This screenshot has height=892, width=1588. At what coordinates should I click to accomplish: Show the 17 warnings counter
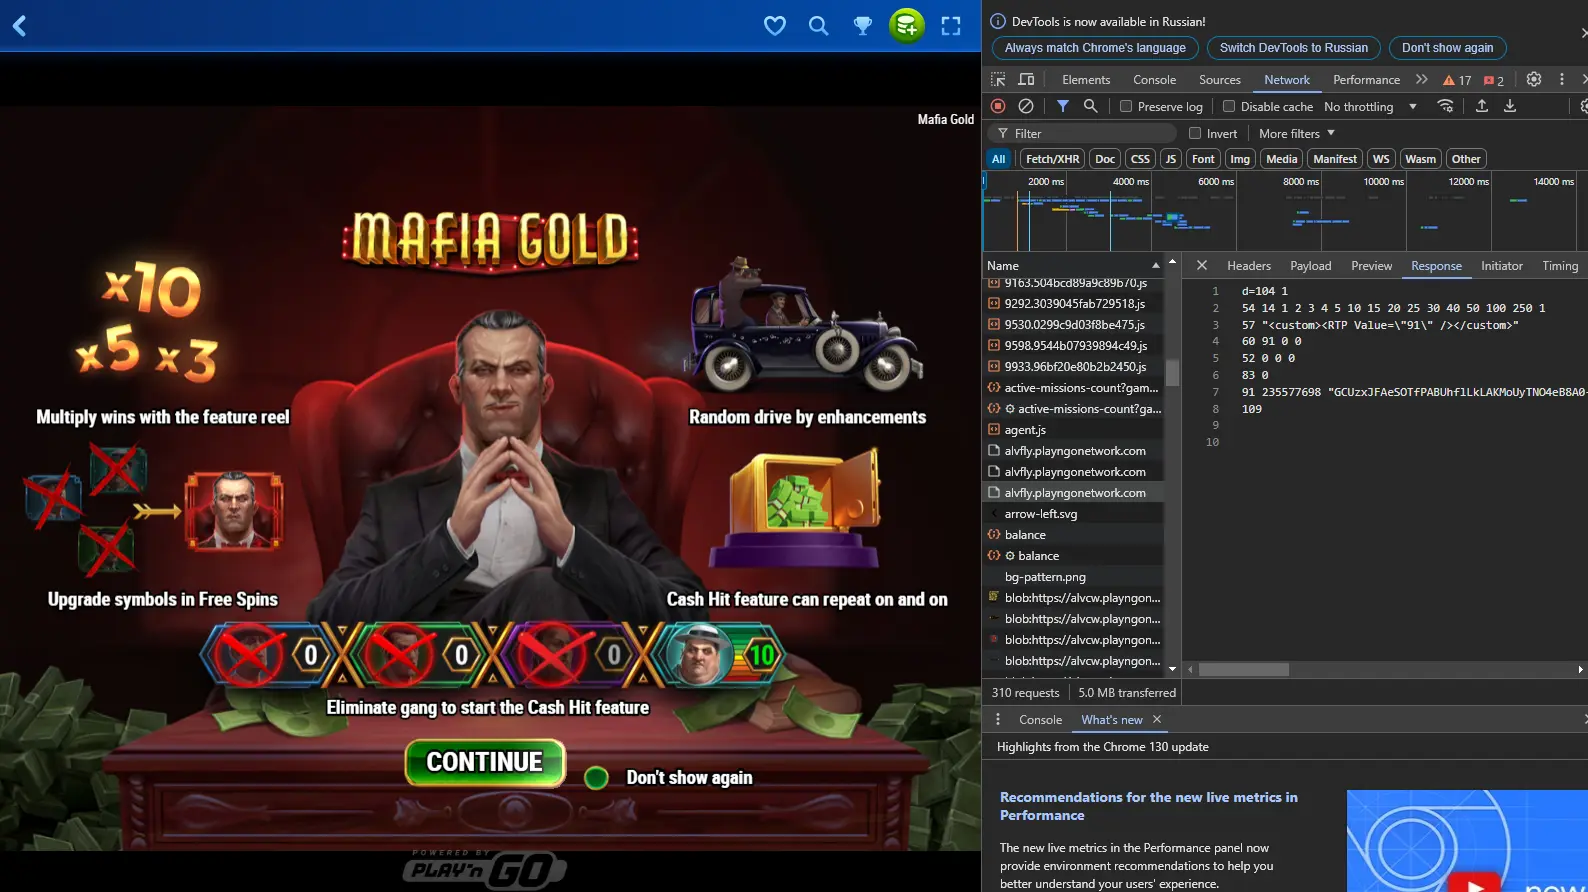[x=1457, y=80]
